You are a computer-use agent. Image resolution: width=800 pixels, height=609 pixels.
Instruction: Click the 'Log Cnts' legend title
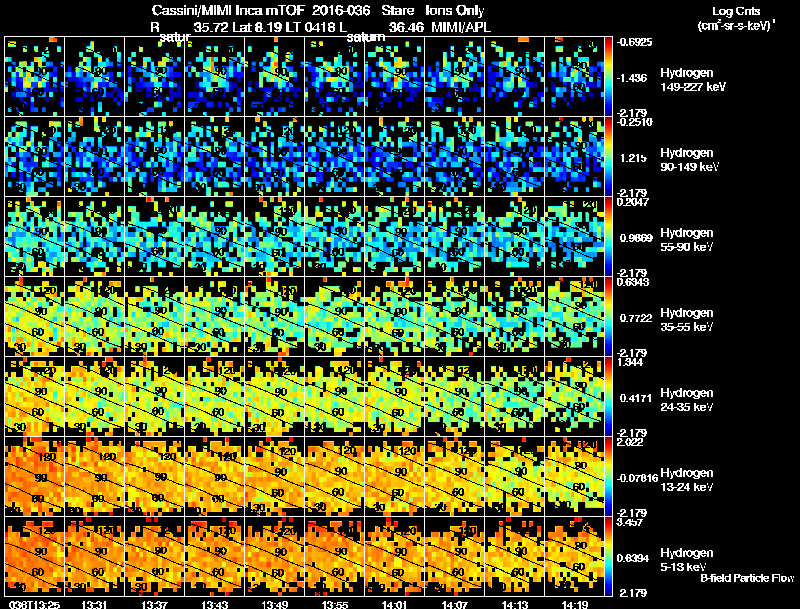[735, 11]
